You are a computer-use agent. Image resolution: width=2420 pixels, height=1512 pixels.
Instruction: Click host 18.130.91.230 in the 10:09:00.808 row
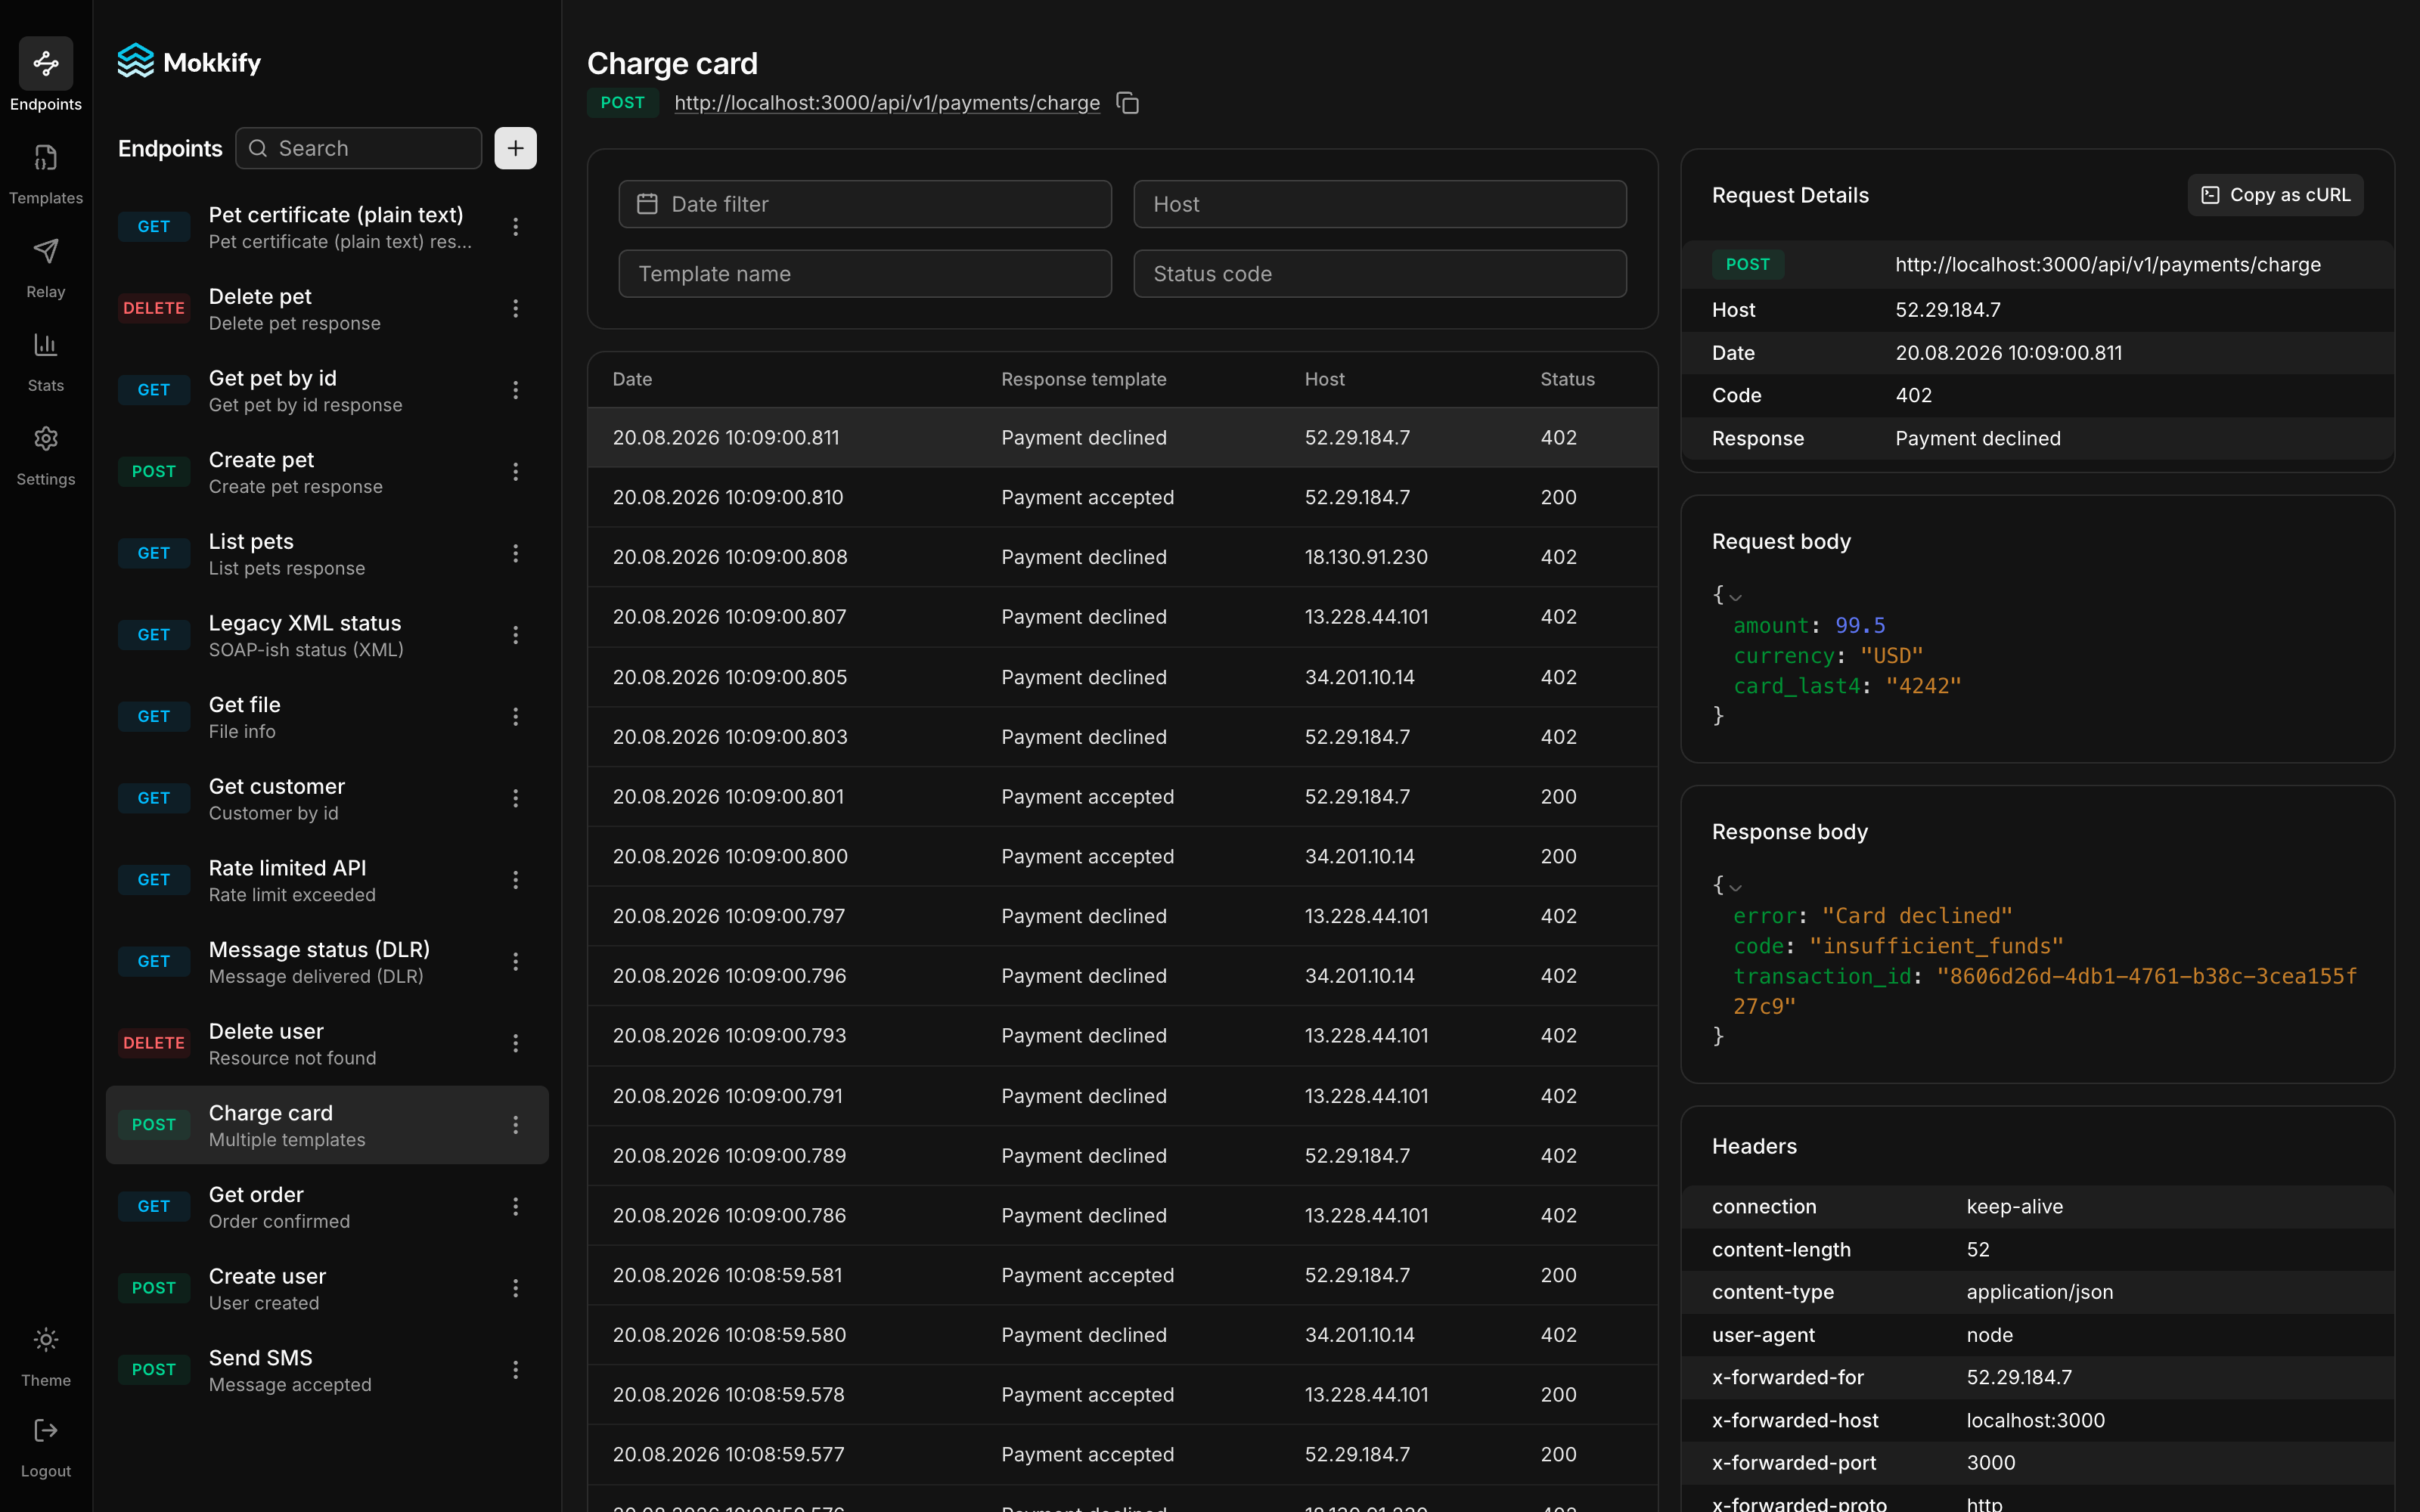pyautogui.click(x=1365, y=557)
